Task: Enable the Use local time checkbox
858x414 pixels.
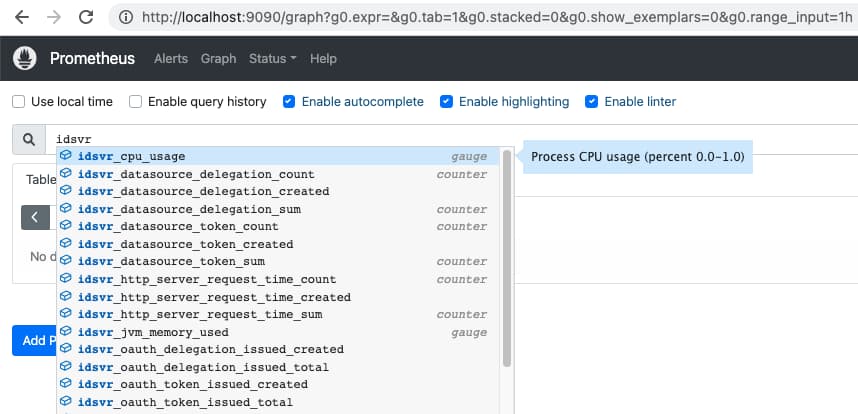Action: [19, 102]
